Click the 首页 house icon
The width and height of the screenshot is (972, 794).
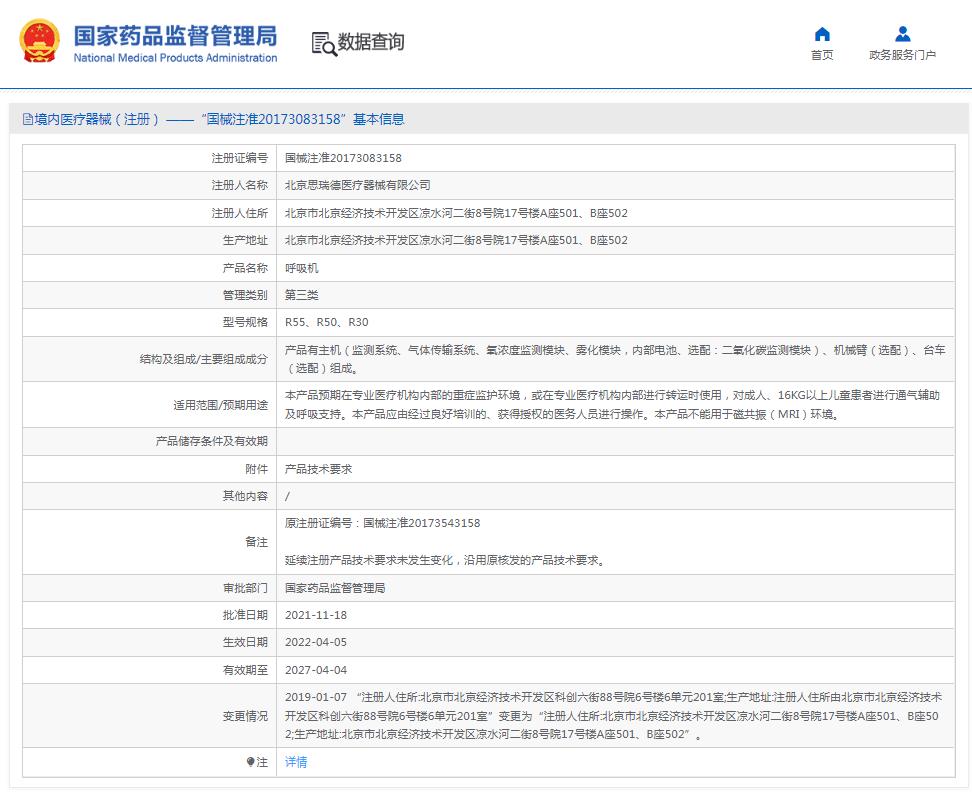(x=822, y=34)
